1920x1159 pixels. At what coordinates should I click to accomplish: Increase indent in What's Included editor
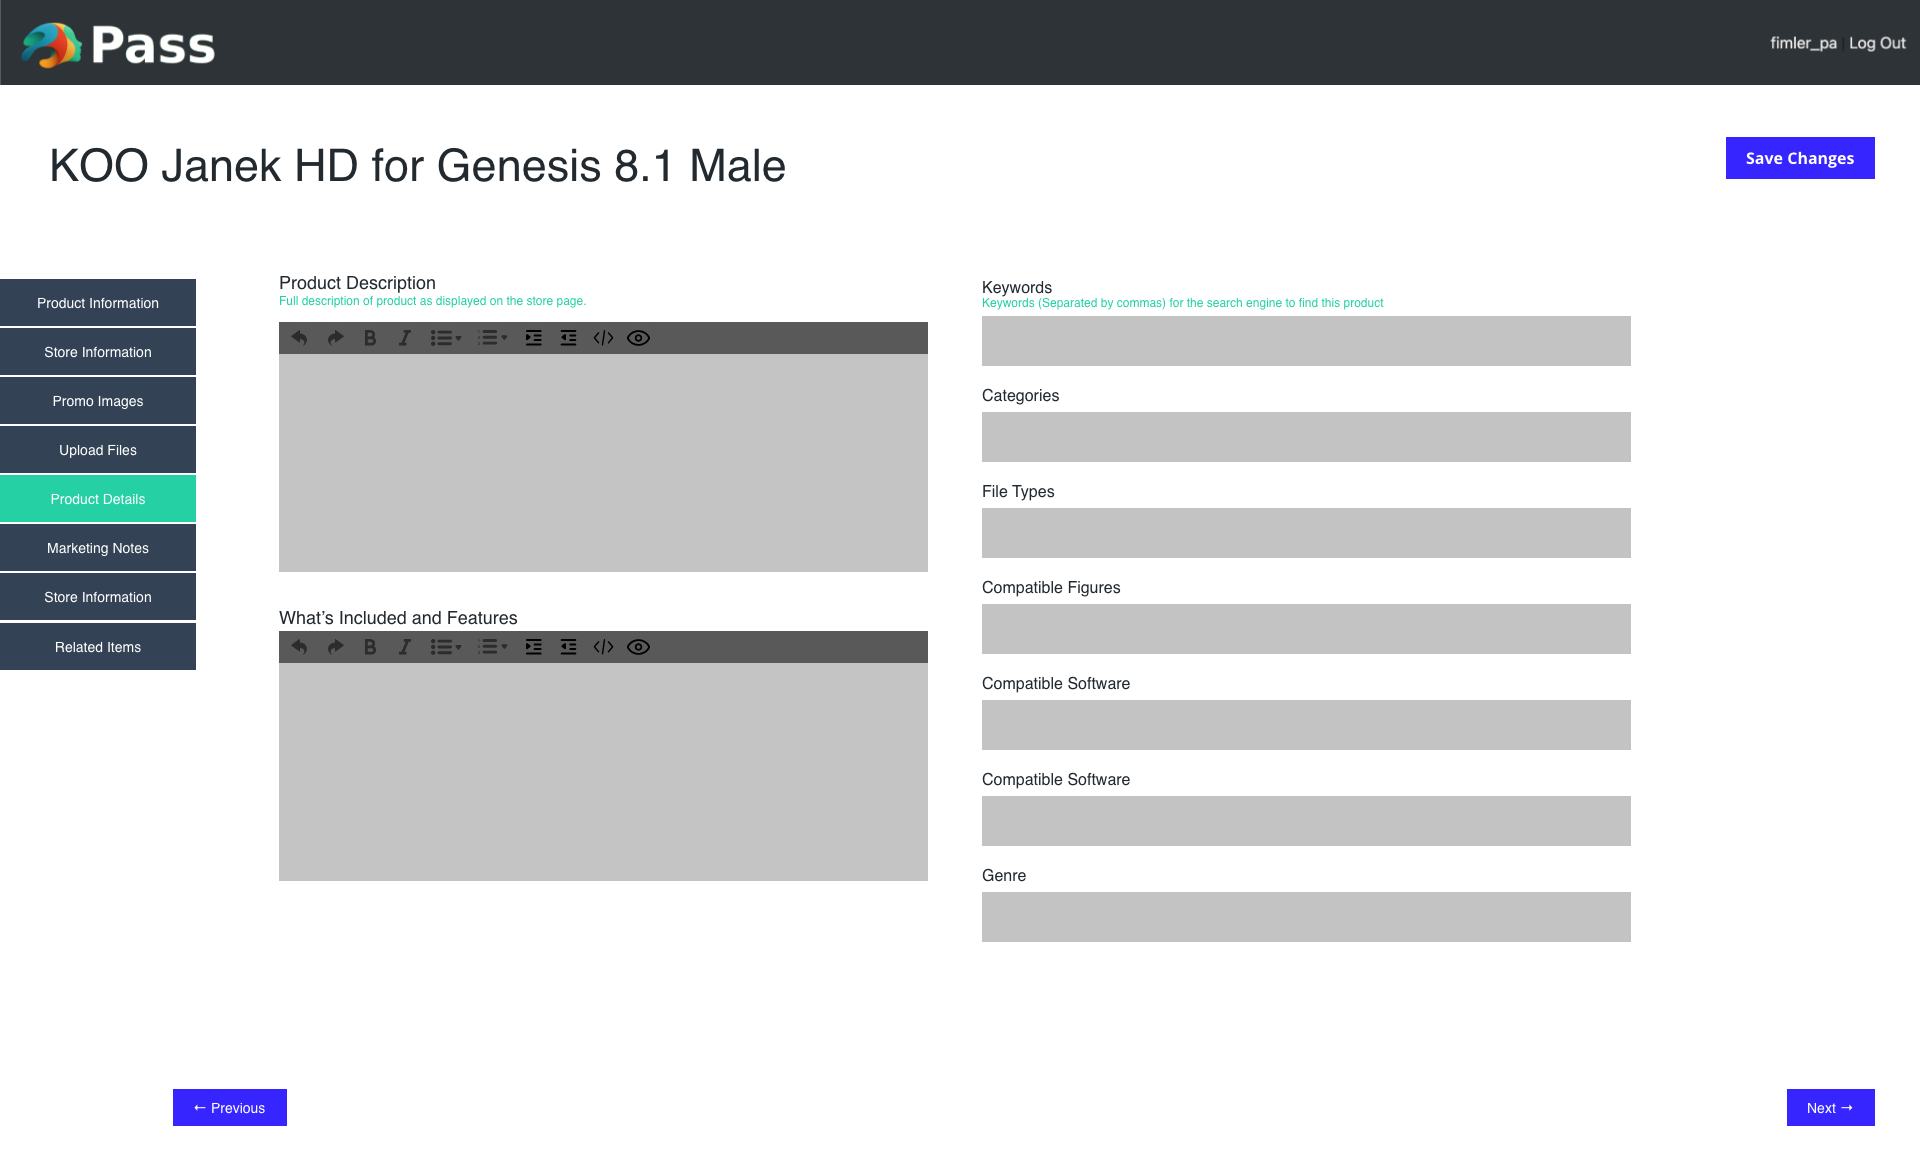point(534,647)
